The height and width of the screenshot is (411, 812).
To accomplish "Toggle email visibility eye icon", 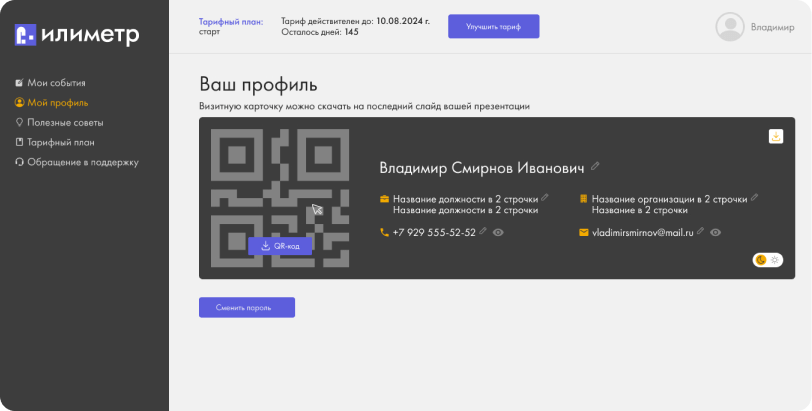I will [x=715, y=232].
